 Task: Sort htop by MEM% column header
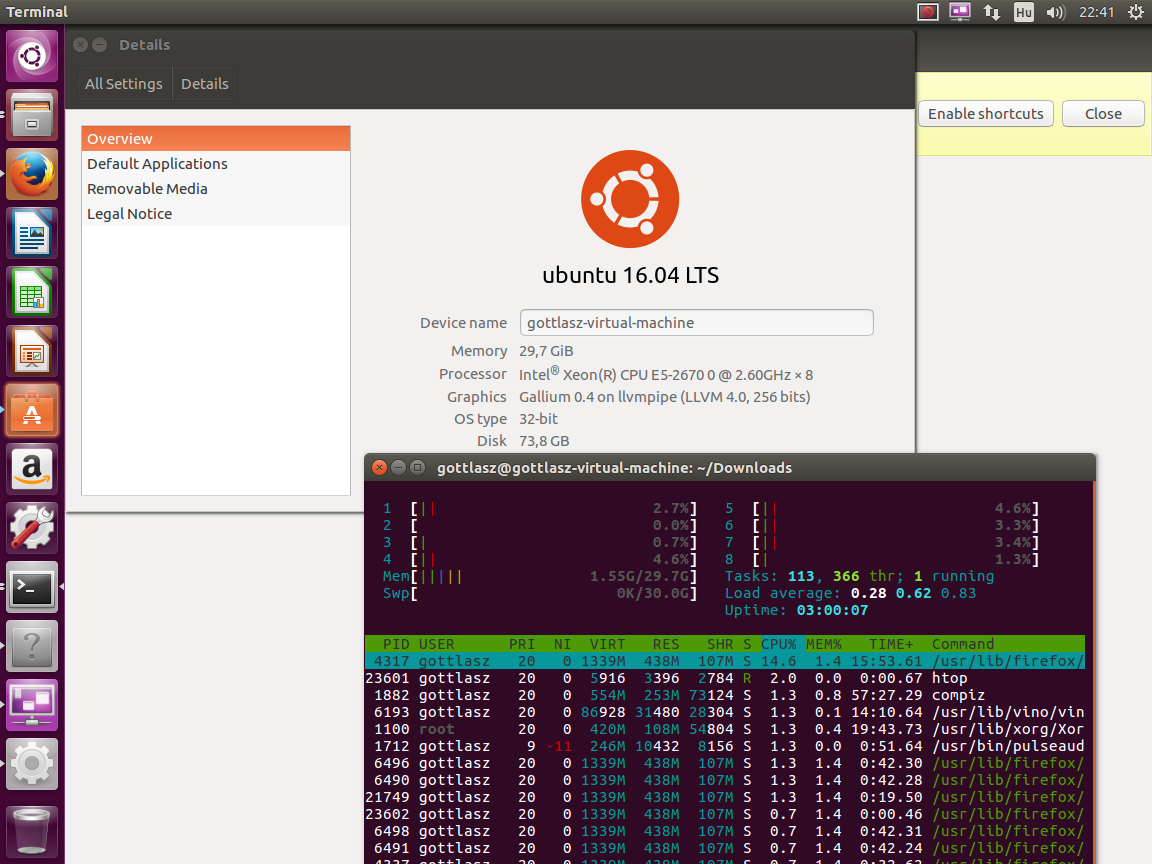point(824,644)
